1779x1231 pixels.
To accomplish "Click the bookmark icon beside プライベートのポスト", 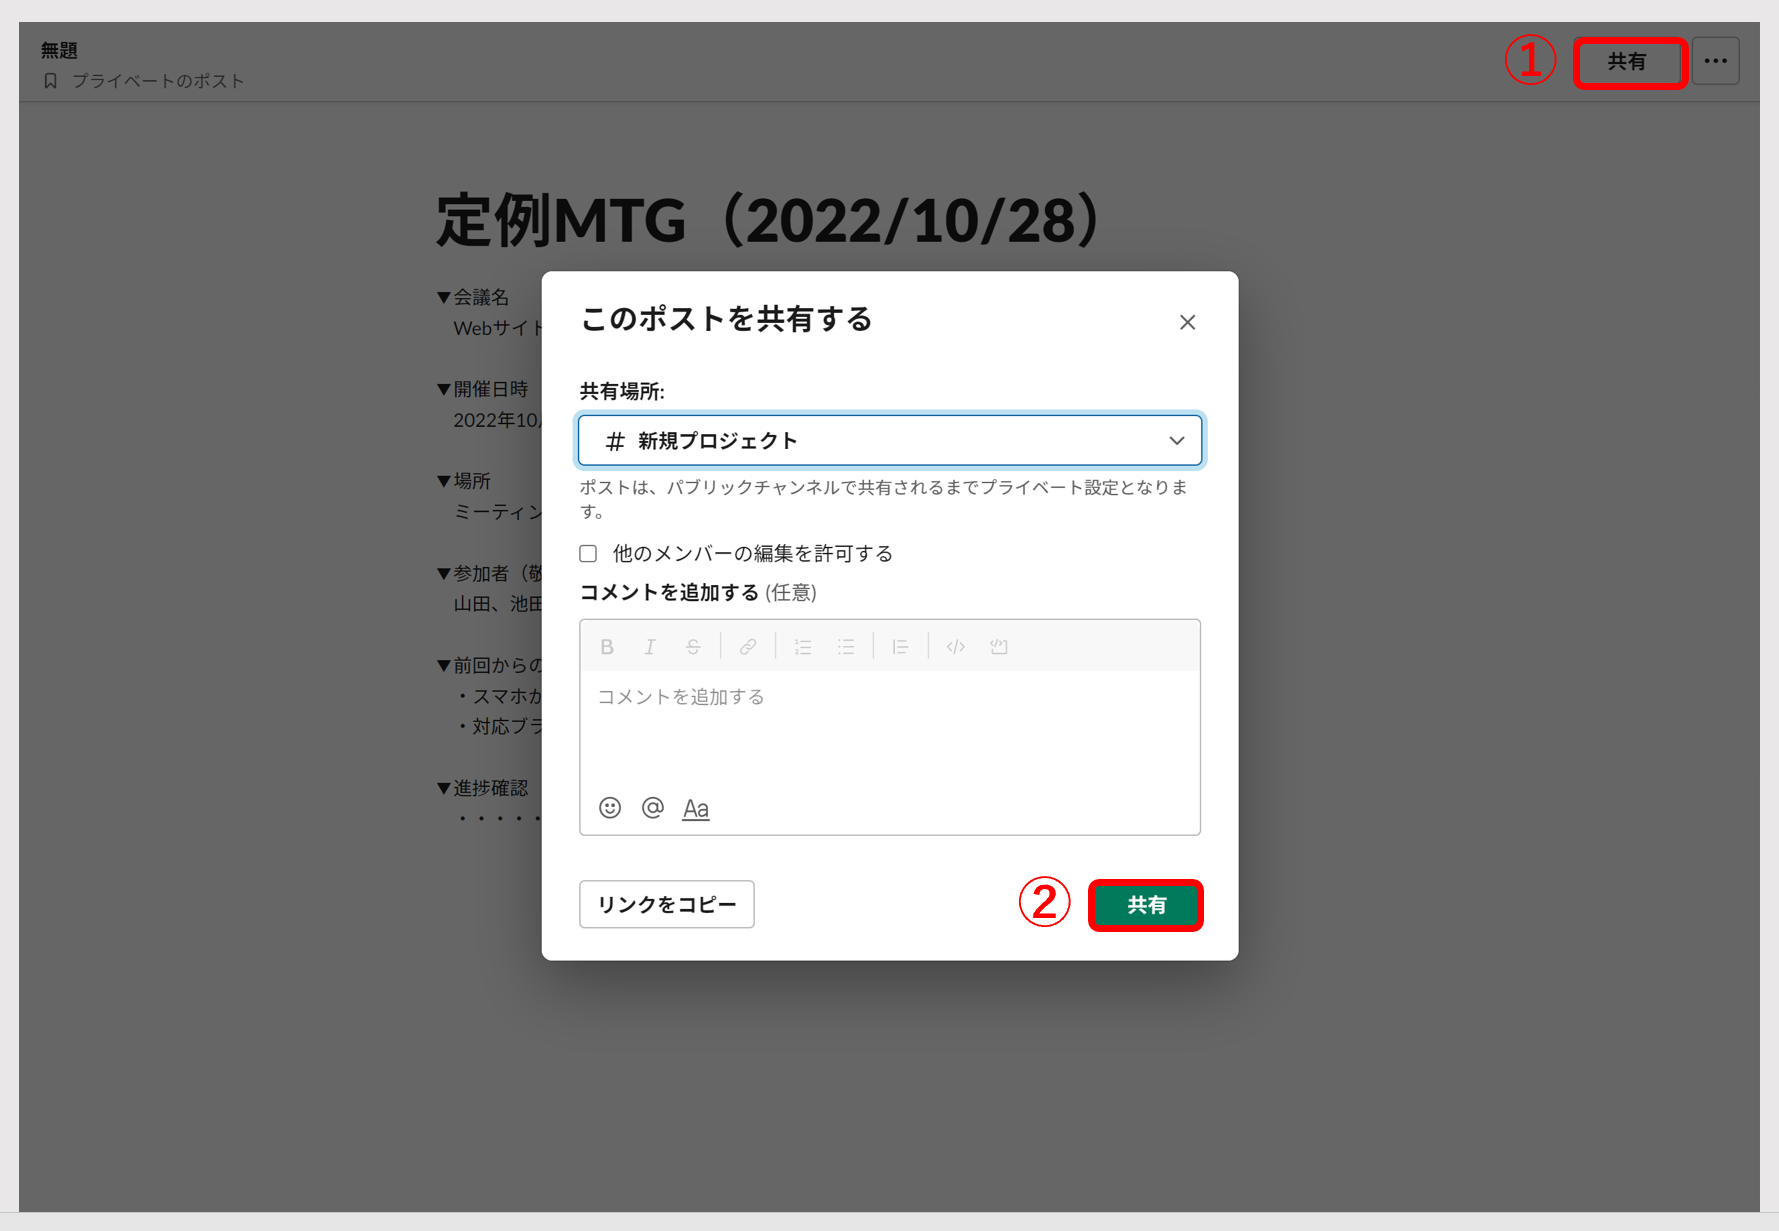I will [x=49, y=81].
